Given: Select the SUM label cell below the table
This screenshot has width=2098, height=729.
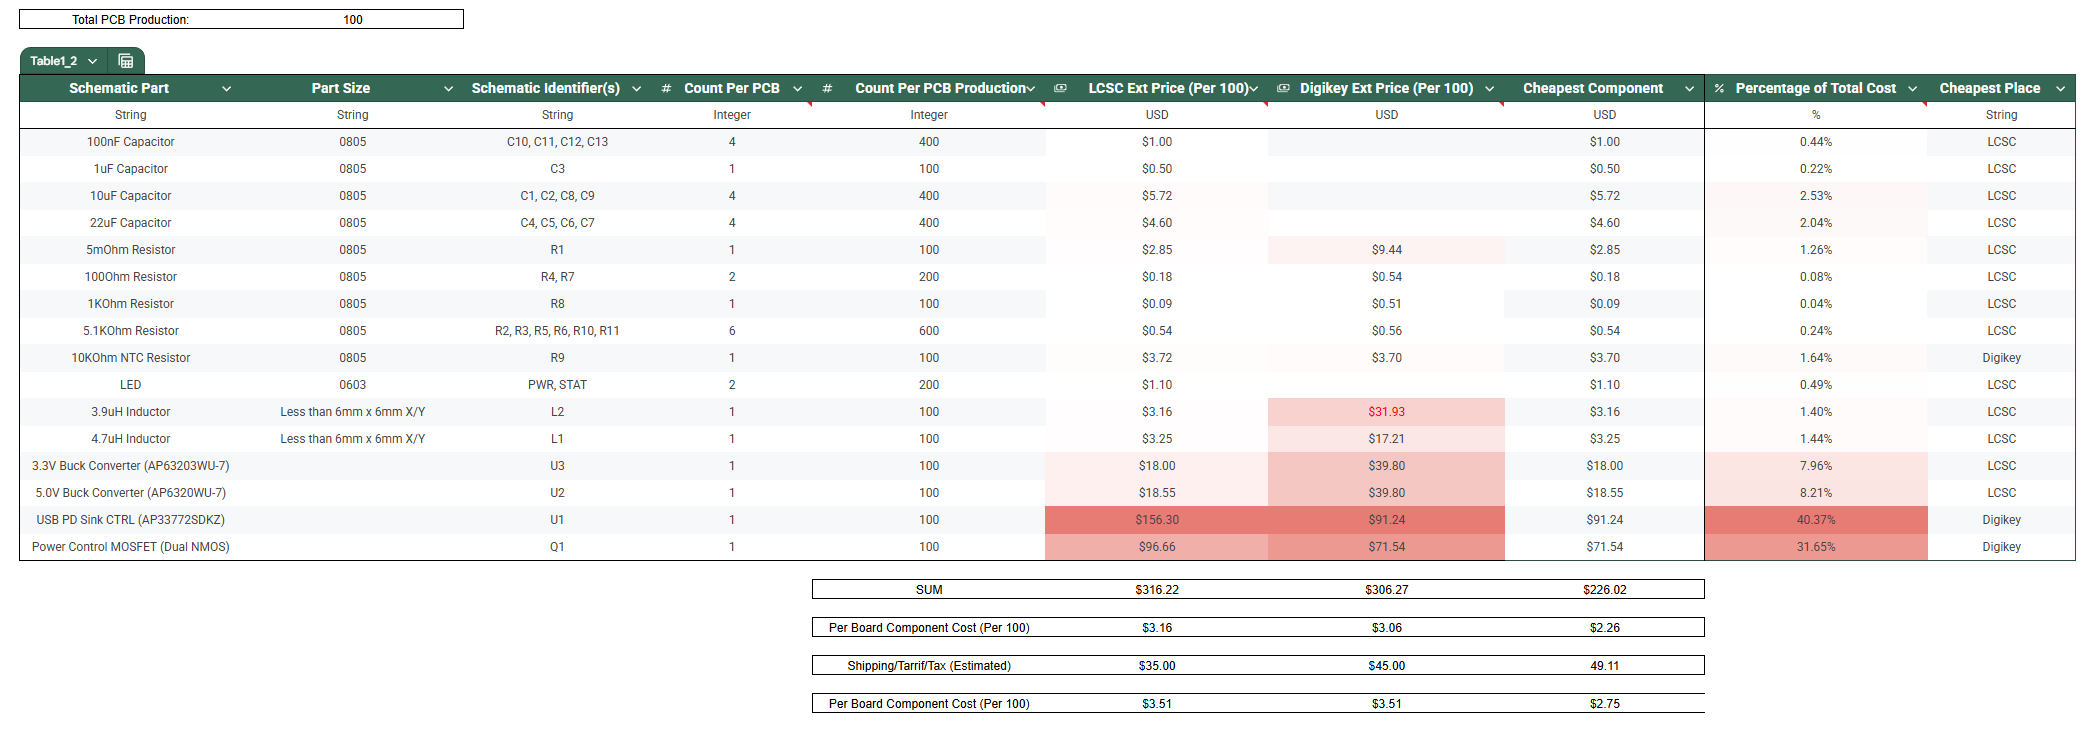Looking at the screenshot, I should pos(929,590).
